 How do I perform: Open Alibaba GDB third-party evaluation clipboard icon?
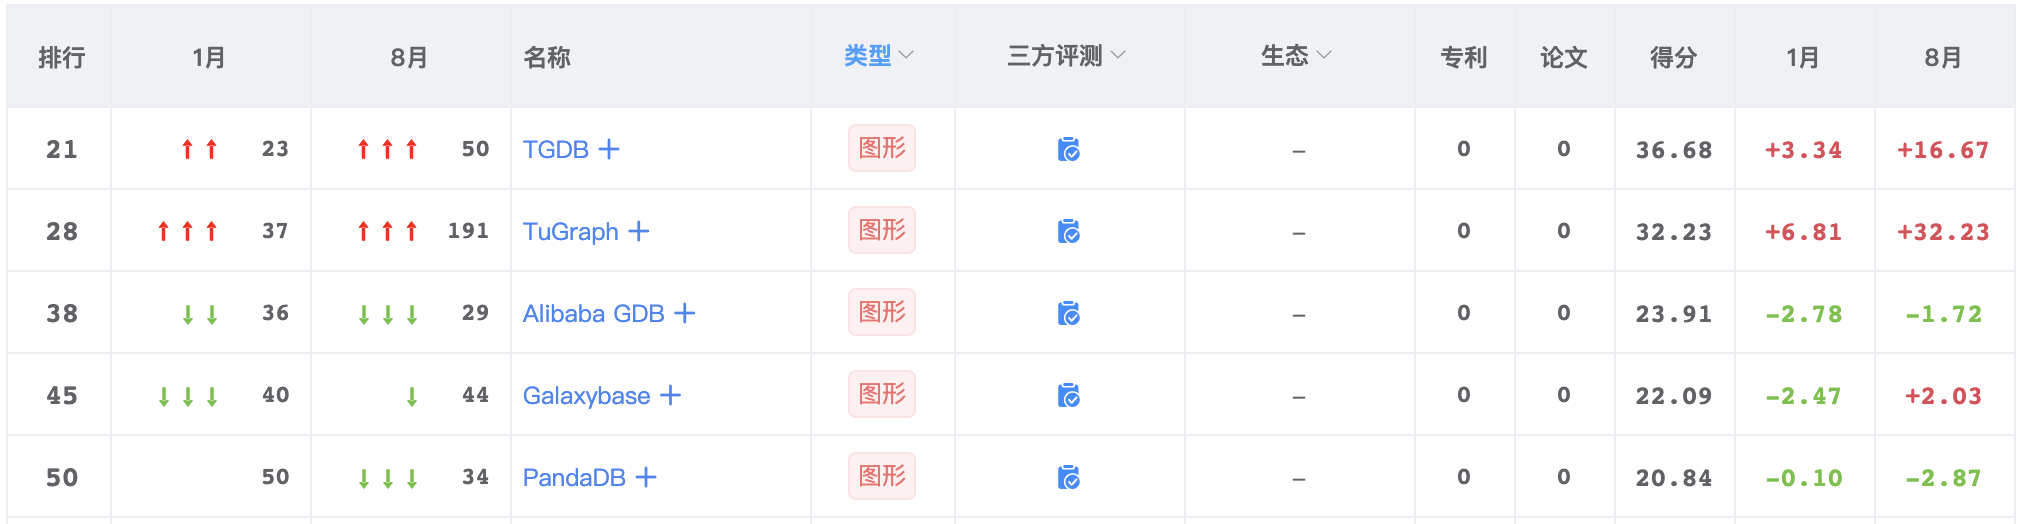(x=1068, y=313)
